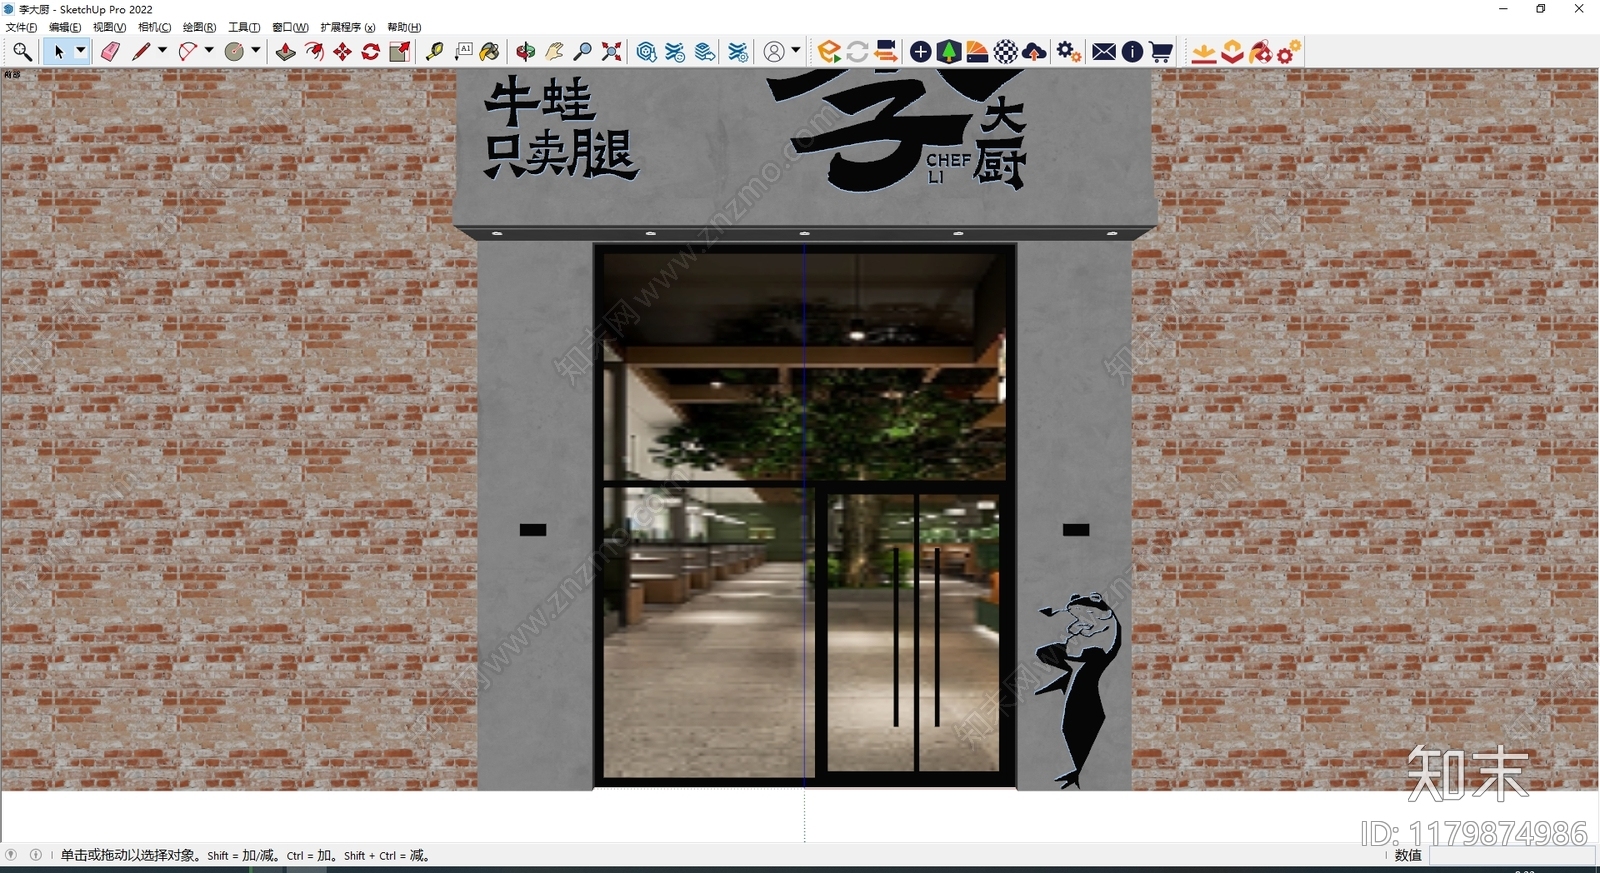
Task: Select the frog silhouette graphic on the wall
Action: tap(1078, 690)
